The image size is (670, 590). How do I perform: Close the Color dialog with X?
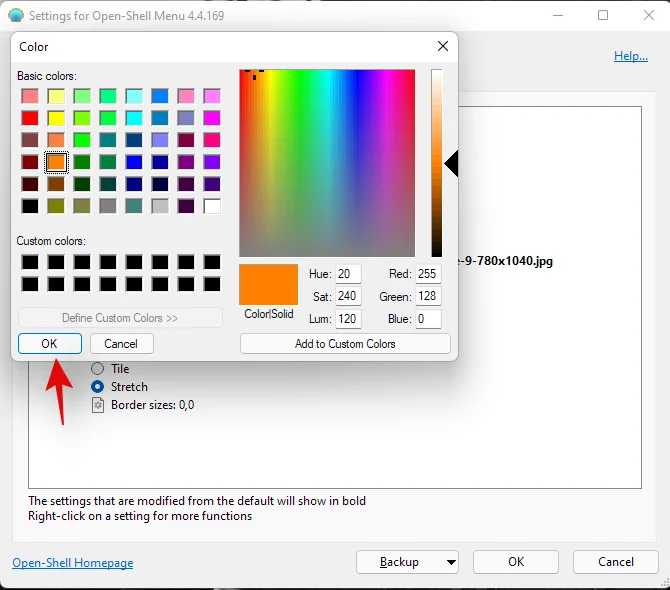click(x=442, y=46)
